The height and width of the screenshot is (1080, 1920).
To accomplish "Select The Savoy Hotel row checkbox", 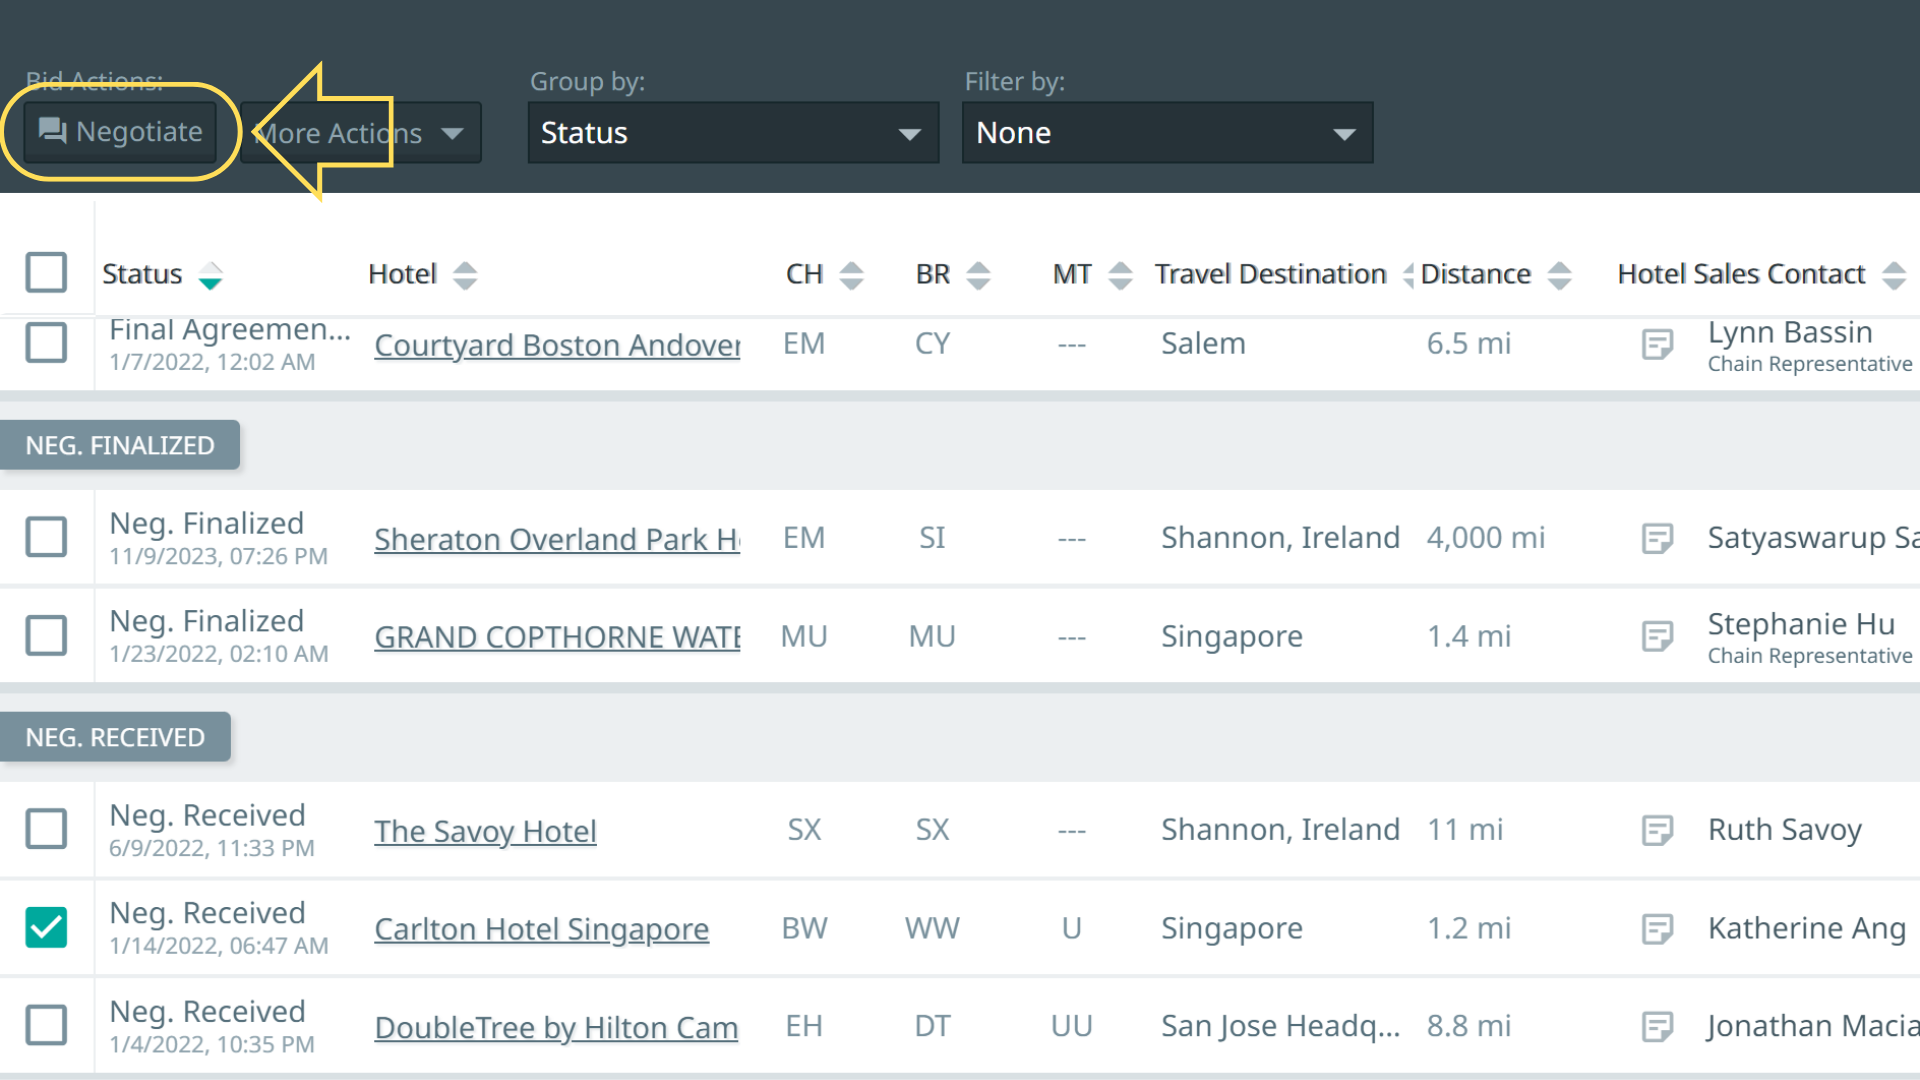I will click(x=46, y=829).
